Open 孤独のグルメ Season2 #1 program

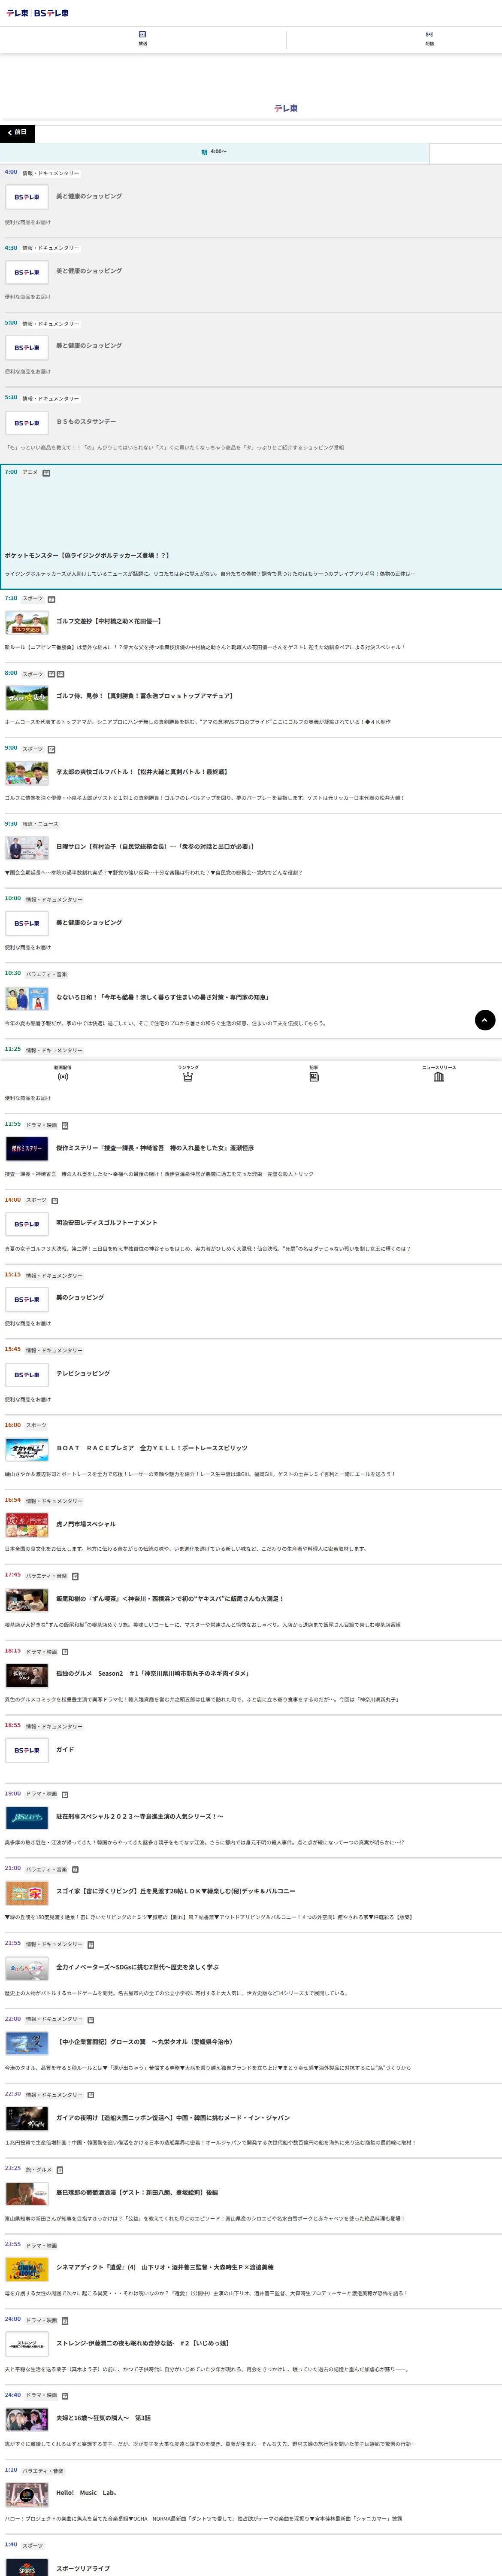pos(153,1673)
